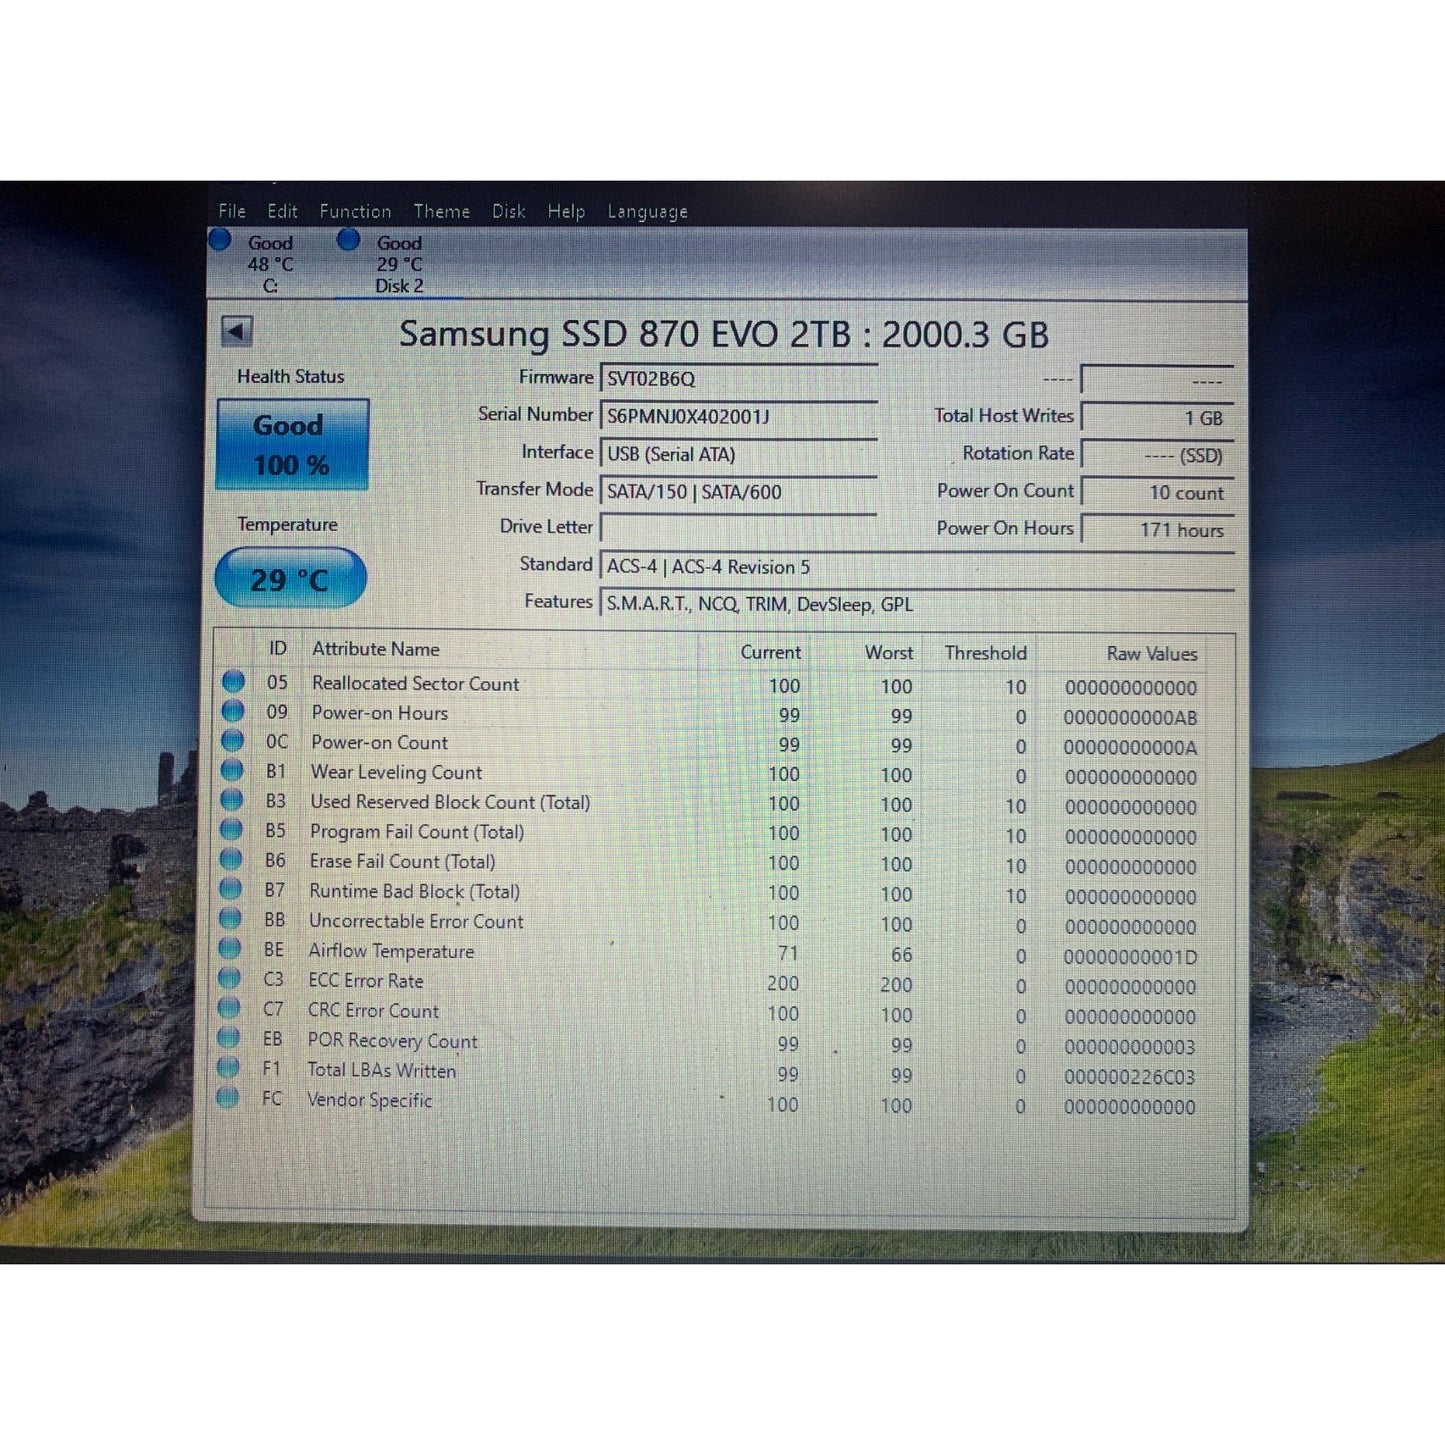Click the Current column header
Screen dimensions: 1445x1445
coord(770,652)
